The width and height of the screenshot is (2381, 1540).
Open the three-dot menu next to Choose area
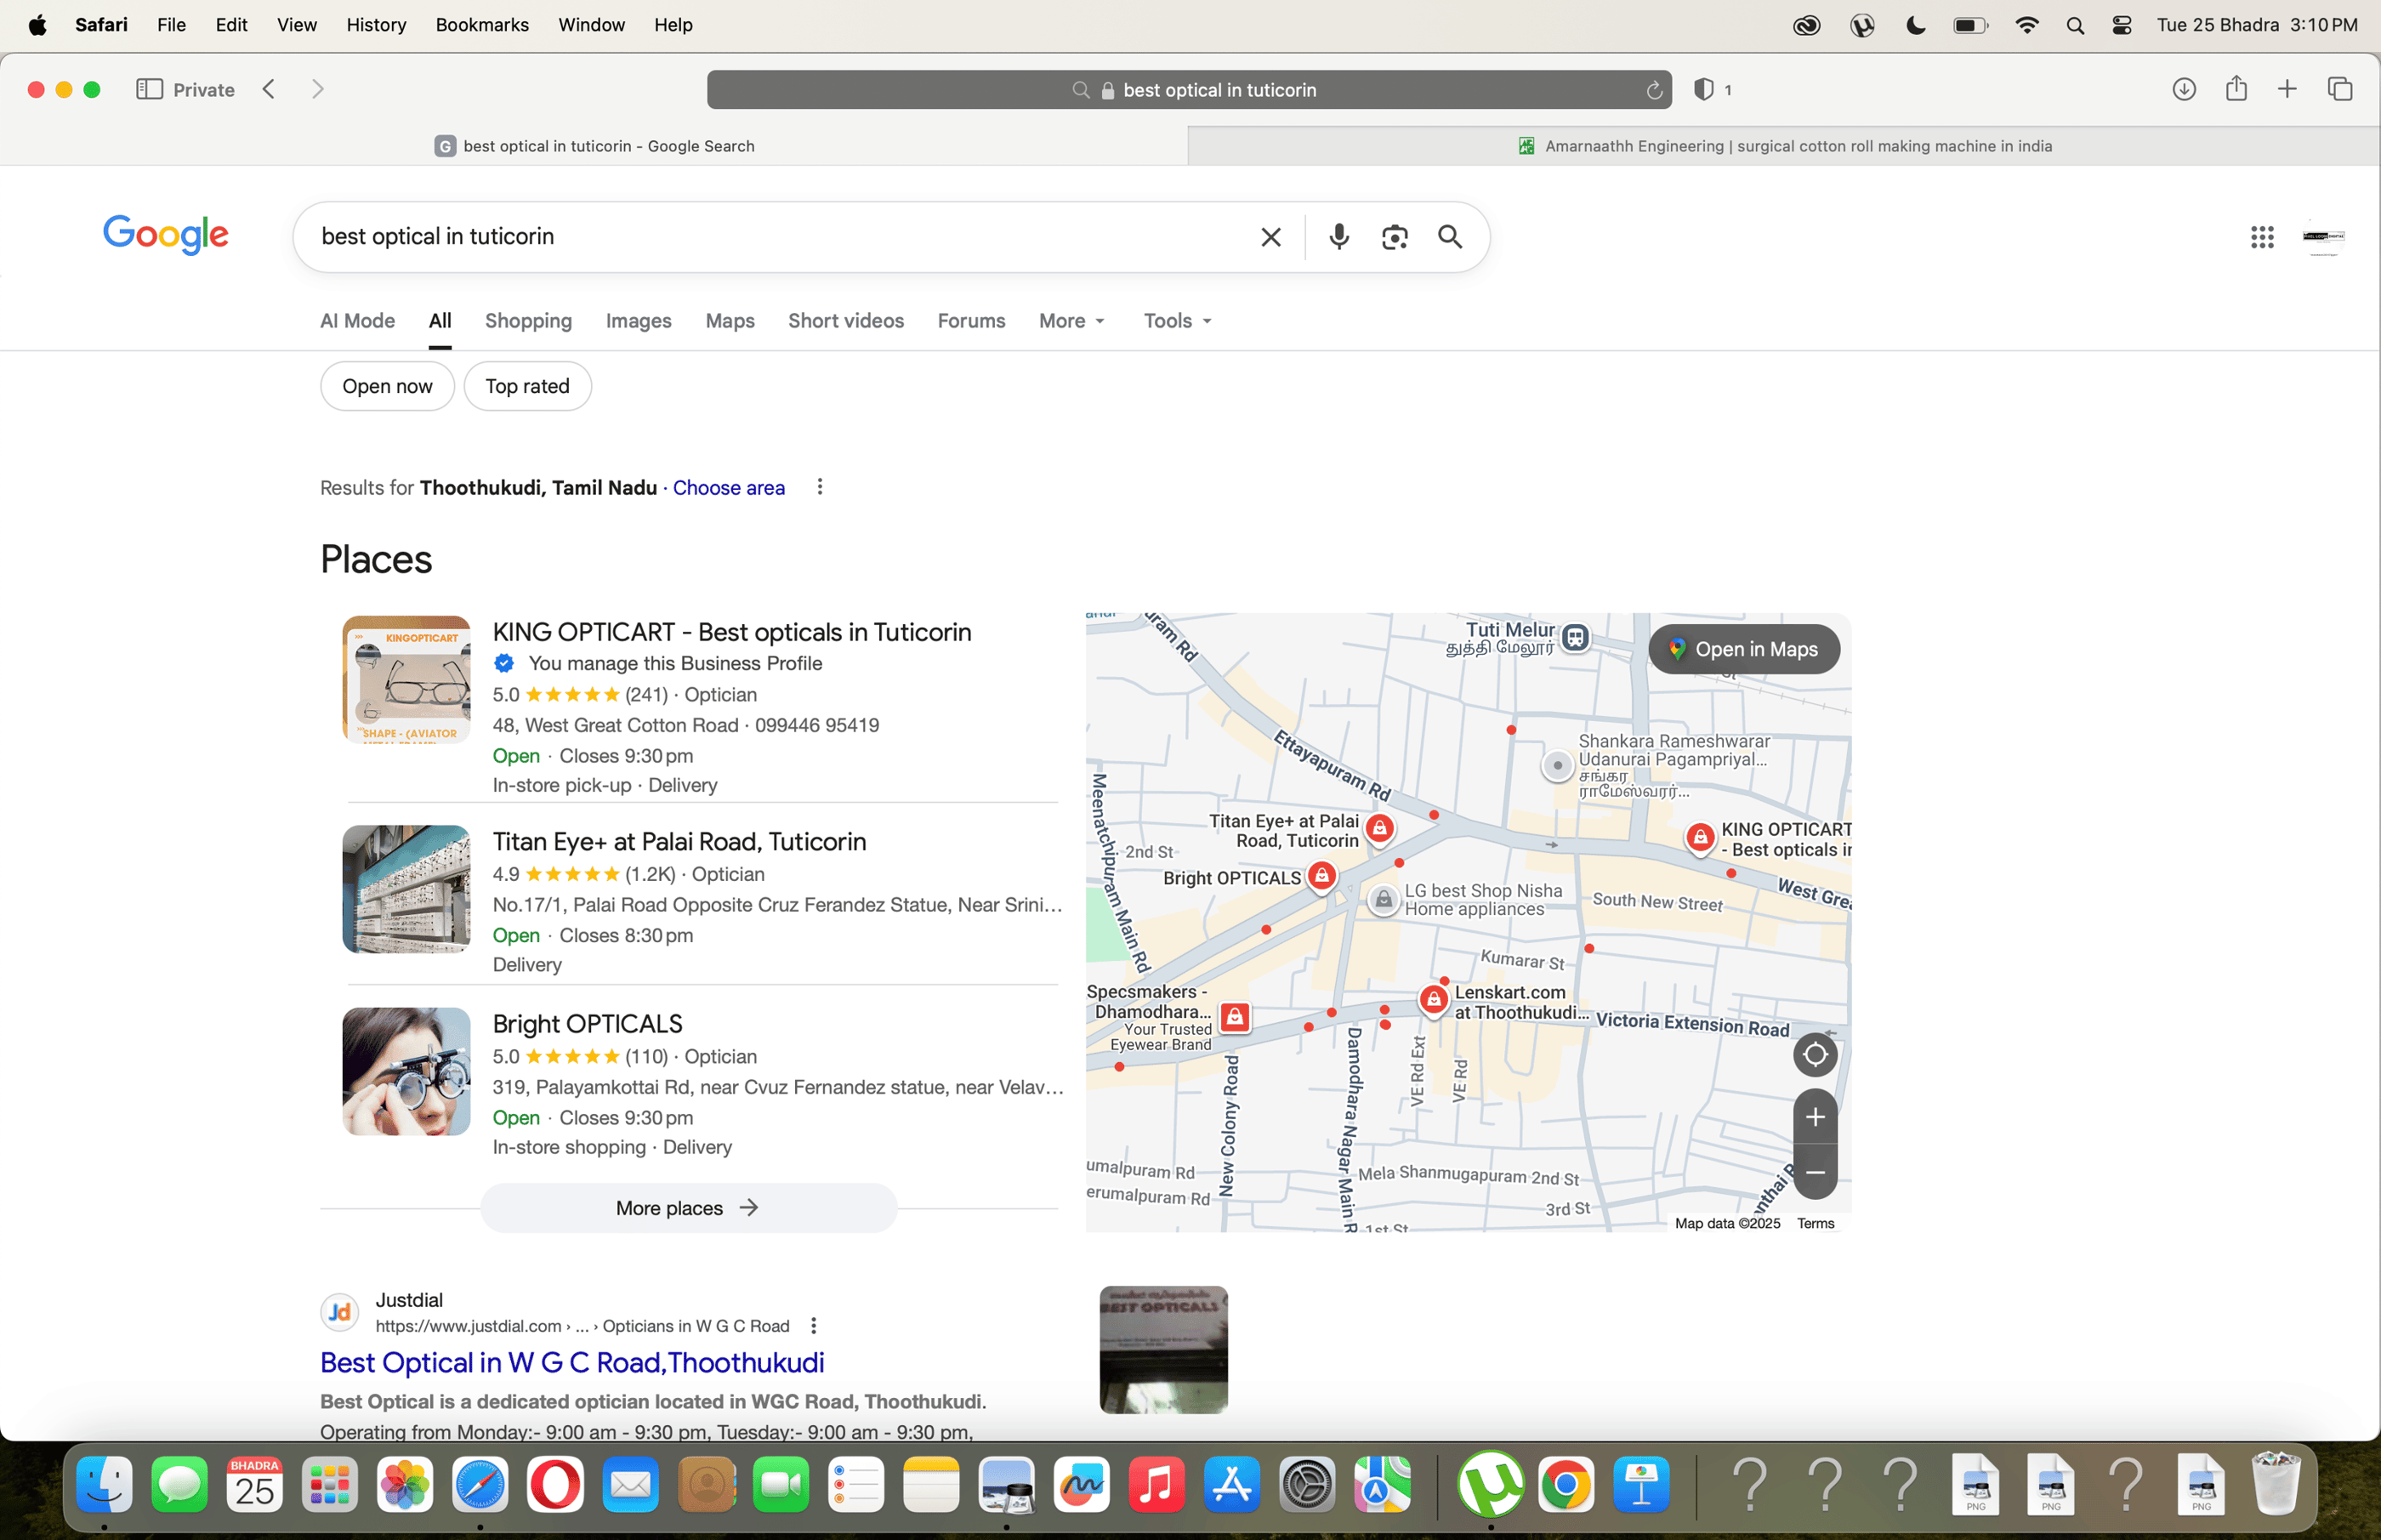click(x=820, y=487)
